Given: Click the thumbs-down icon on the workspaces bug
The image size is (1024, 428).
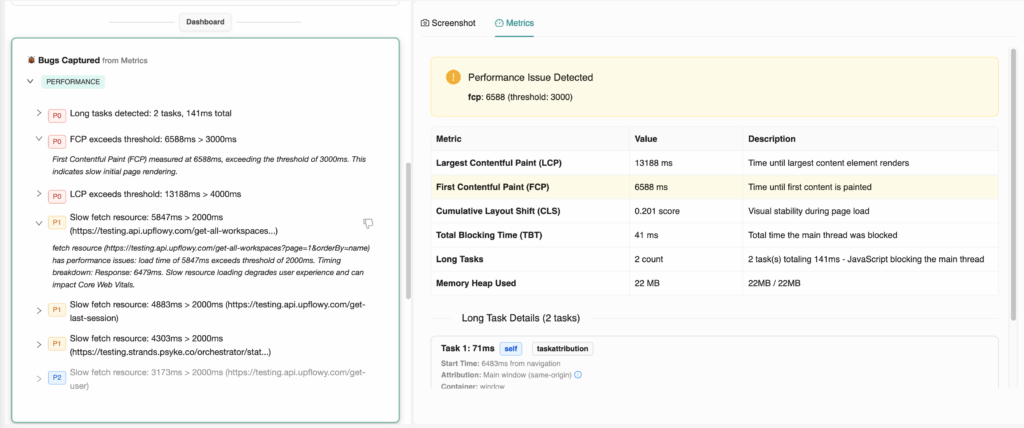Looking at the screenshot, I should point(368,223).
